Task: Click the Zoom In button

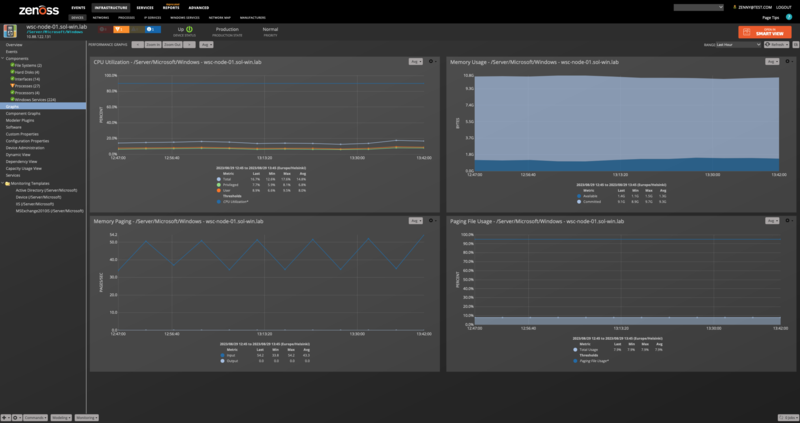Action: (x=153, y=45)
